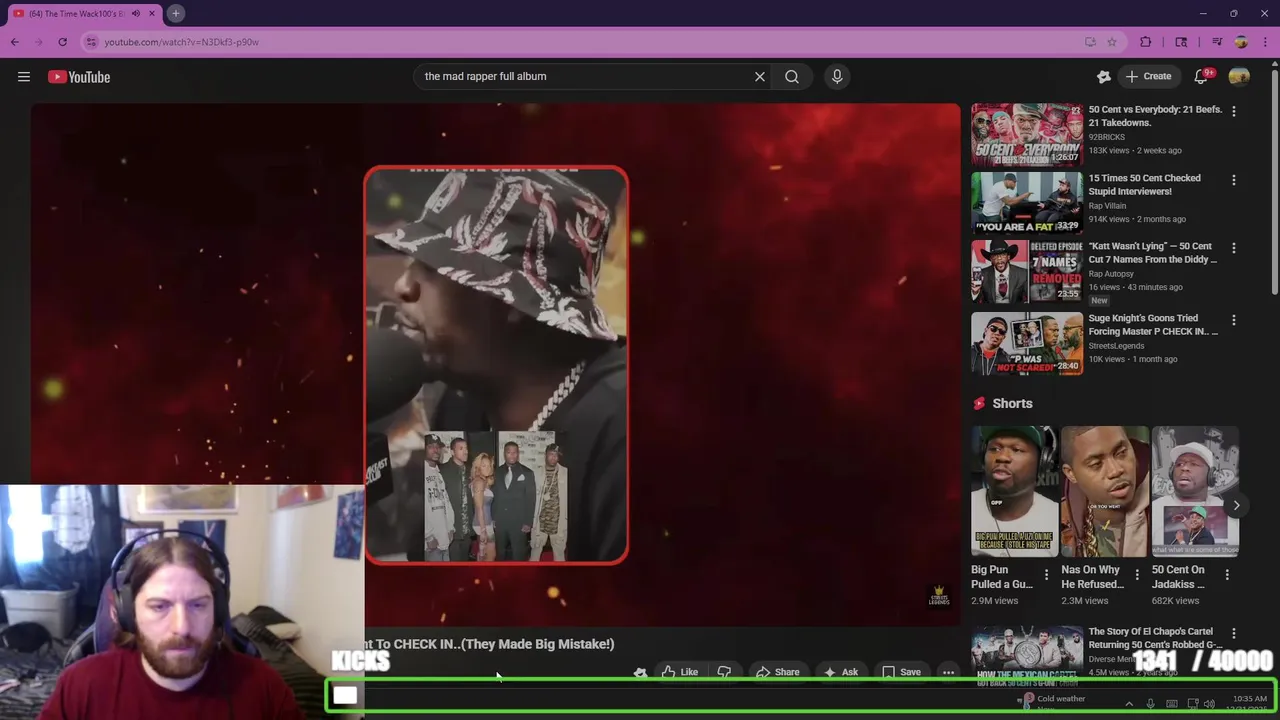
Task: Clear the search box text
Action: click(760, 76)
